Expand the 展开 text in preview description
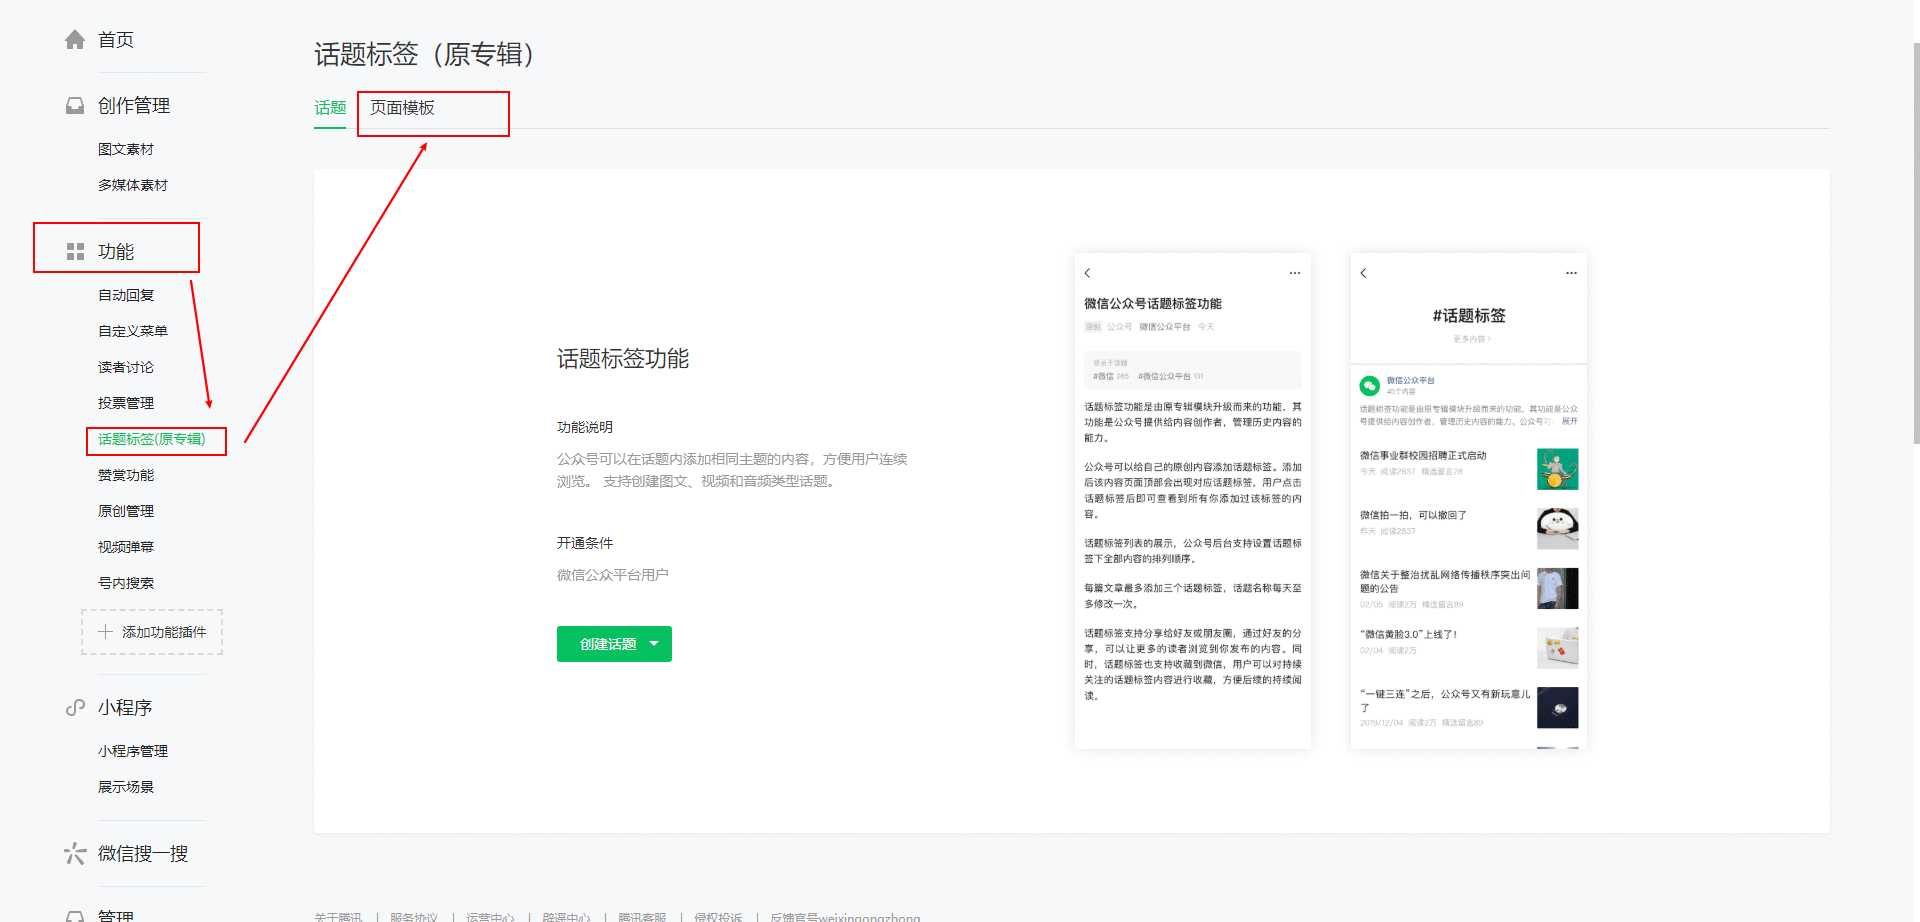 [1568, 420]
